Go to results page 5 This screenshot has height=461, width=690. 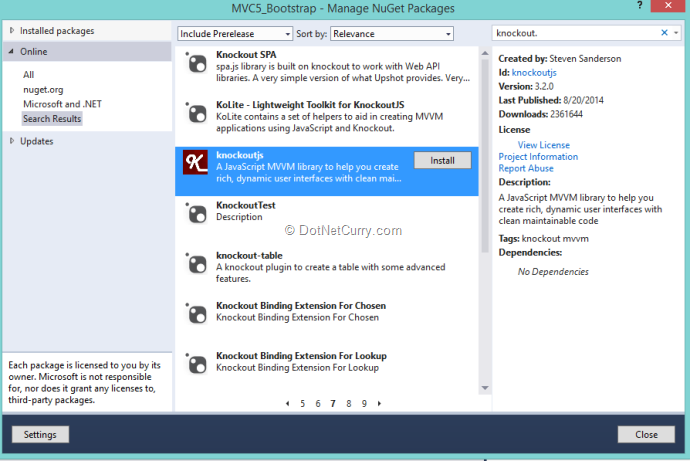[x=302, y=403]
